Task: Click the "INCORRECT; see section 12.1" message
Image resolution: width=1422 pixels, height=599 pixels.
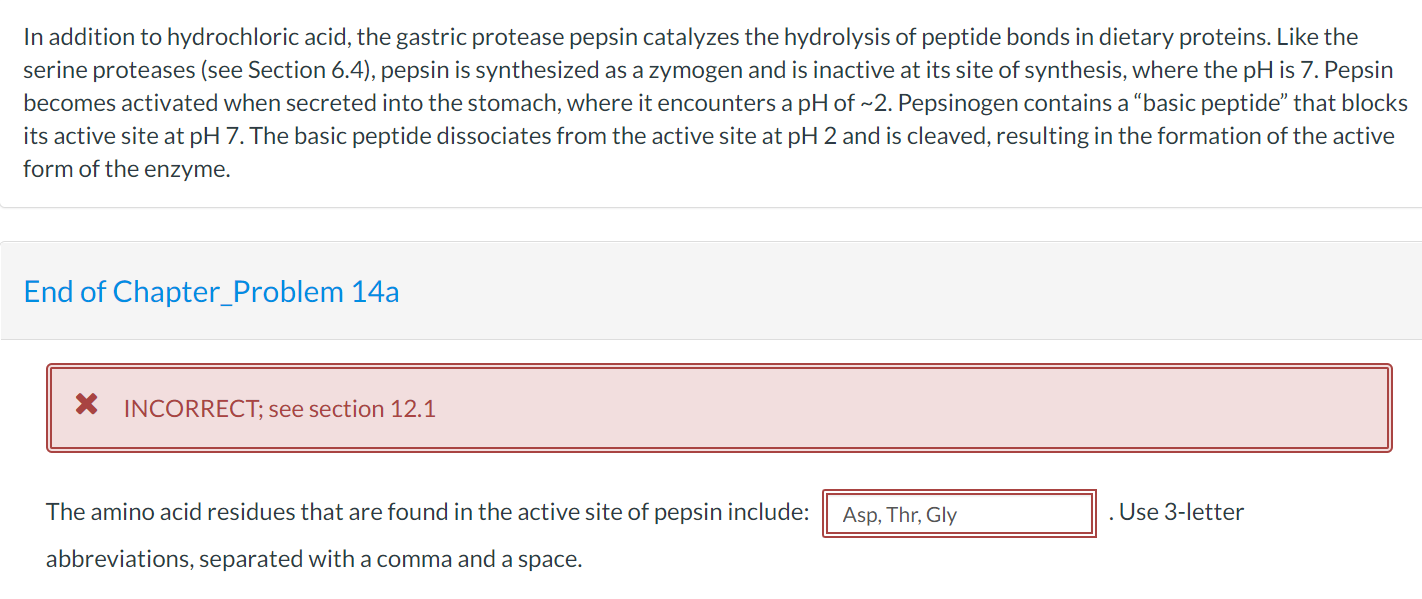Action: [x=279, y=409]
